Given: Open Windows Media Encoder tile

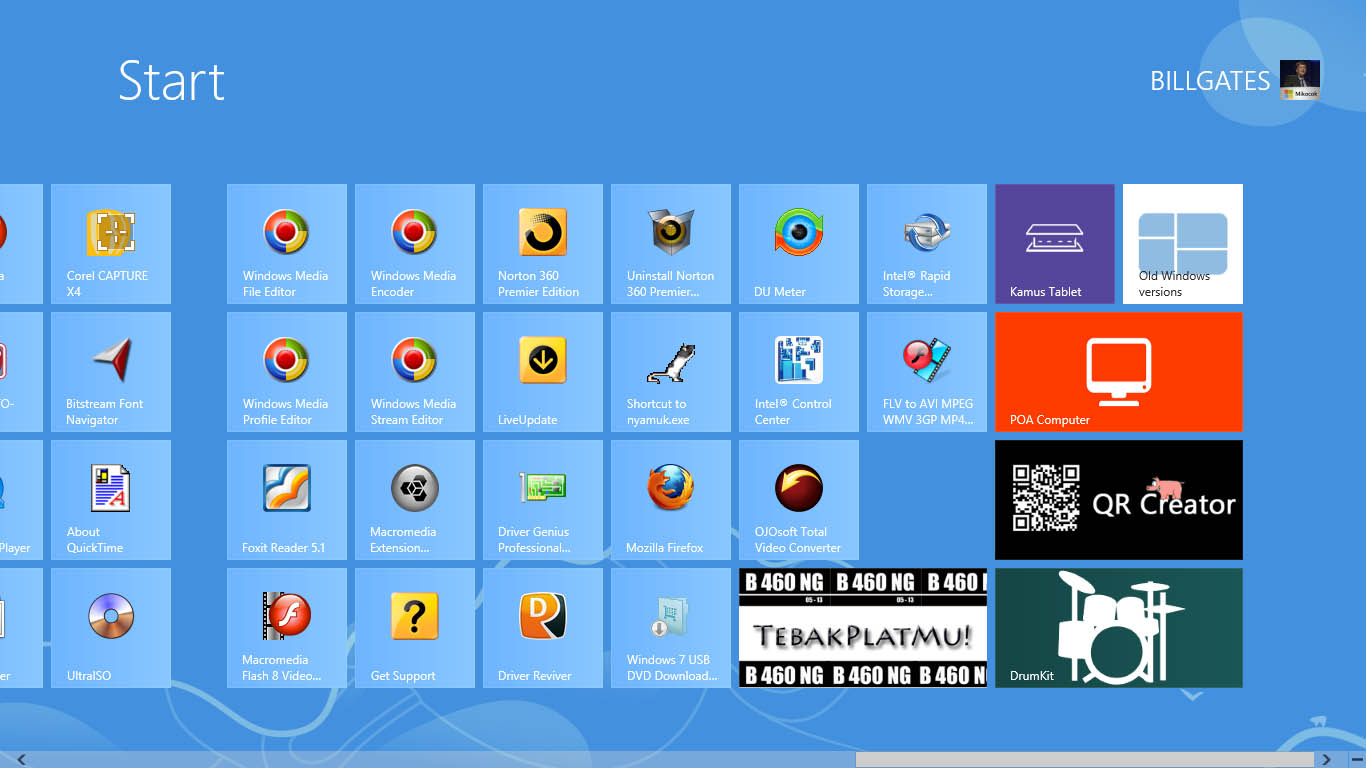Looking at the screenshot, I should click(415, 244).
